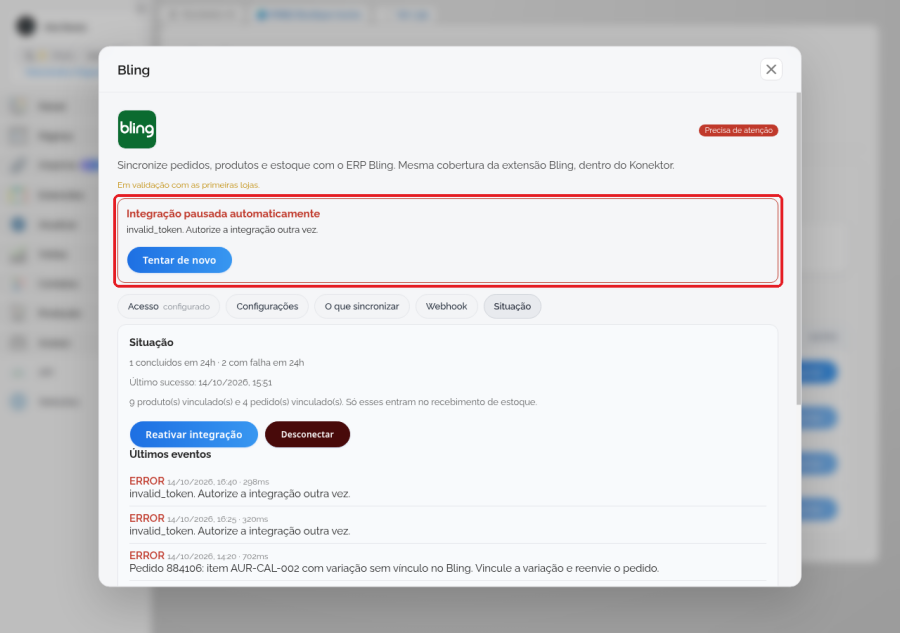
Task: Open the "O que sincronizar" tab
Action: click(x=362, y=306)
